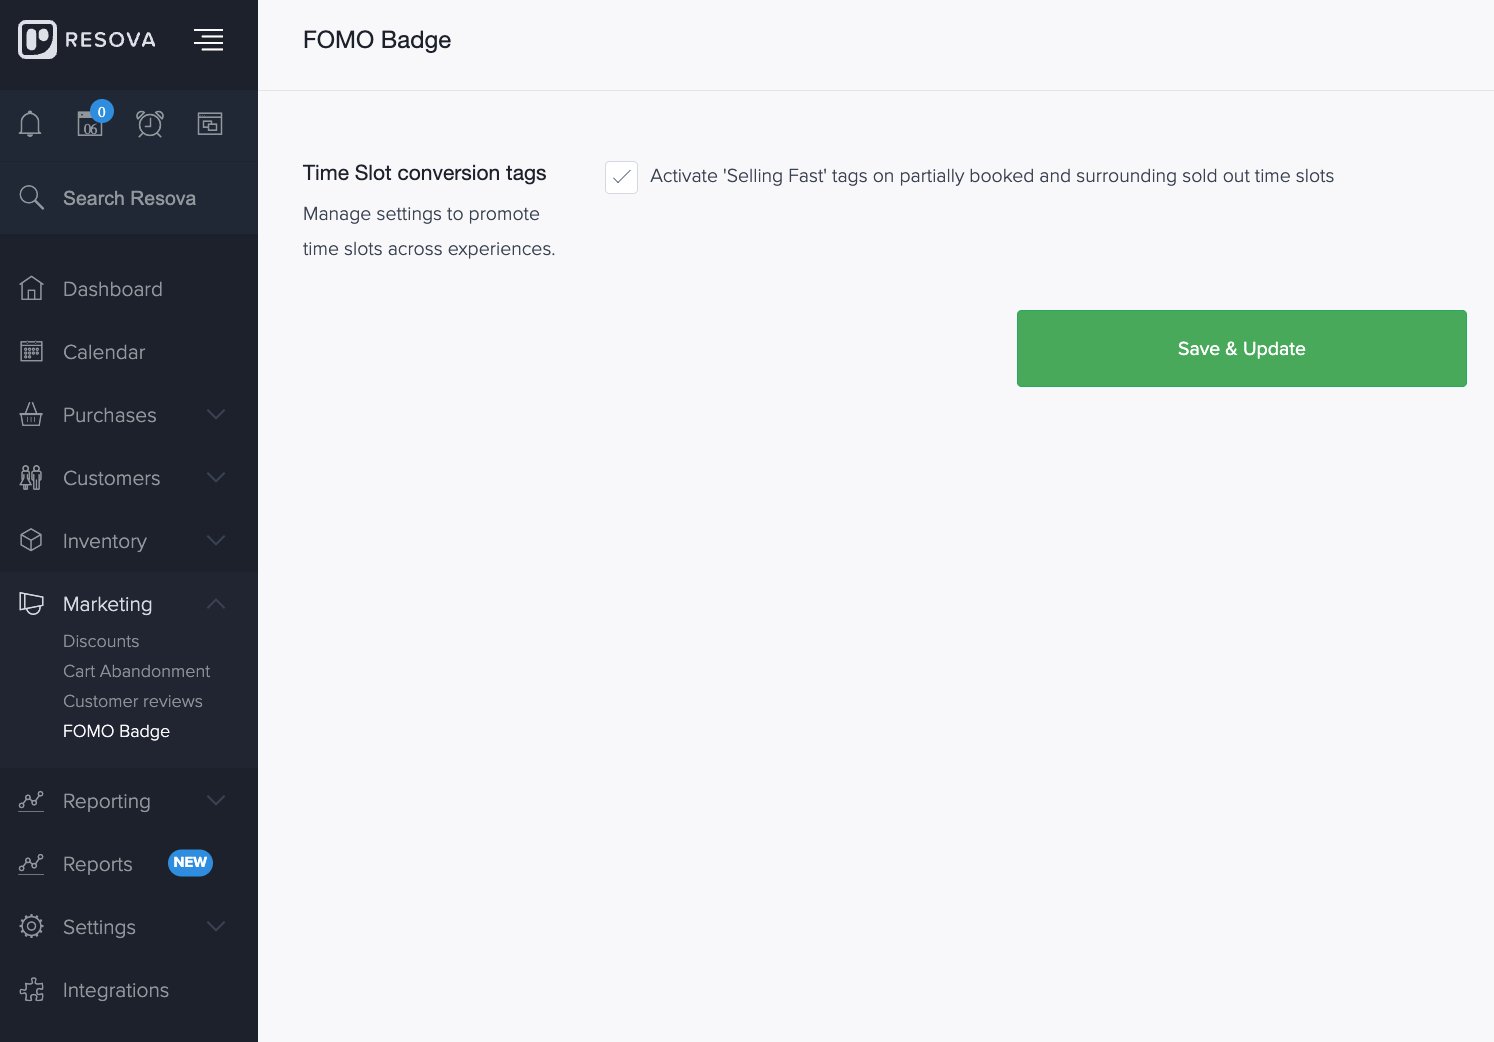Open the notifications bell icon

point(30,124)
